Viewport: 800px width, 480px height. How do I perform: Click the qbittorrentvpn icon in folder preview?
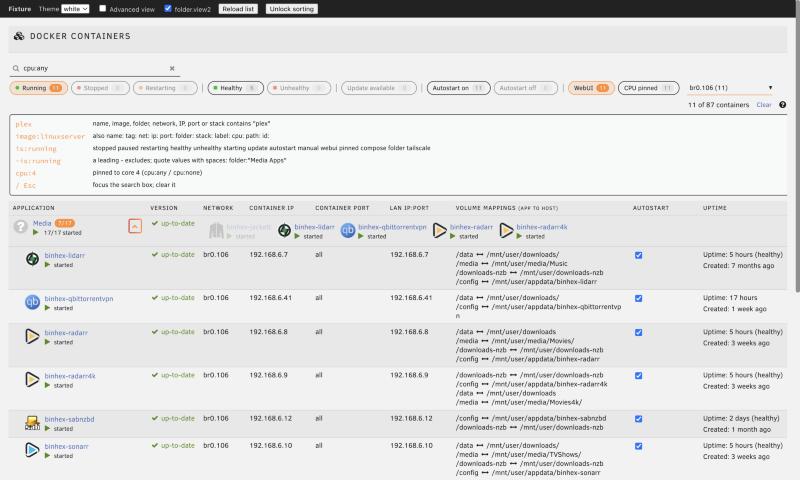coord(347,231)
